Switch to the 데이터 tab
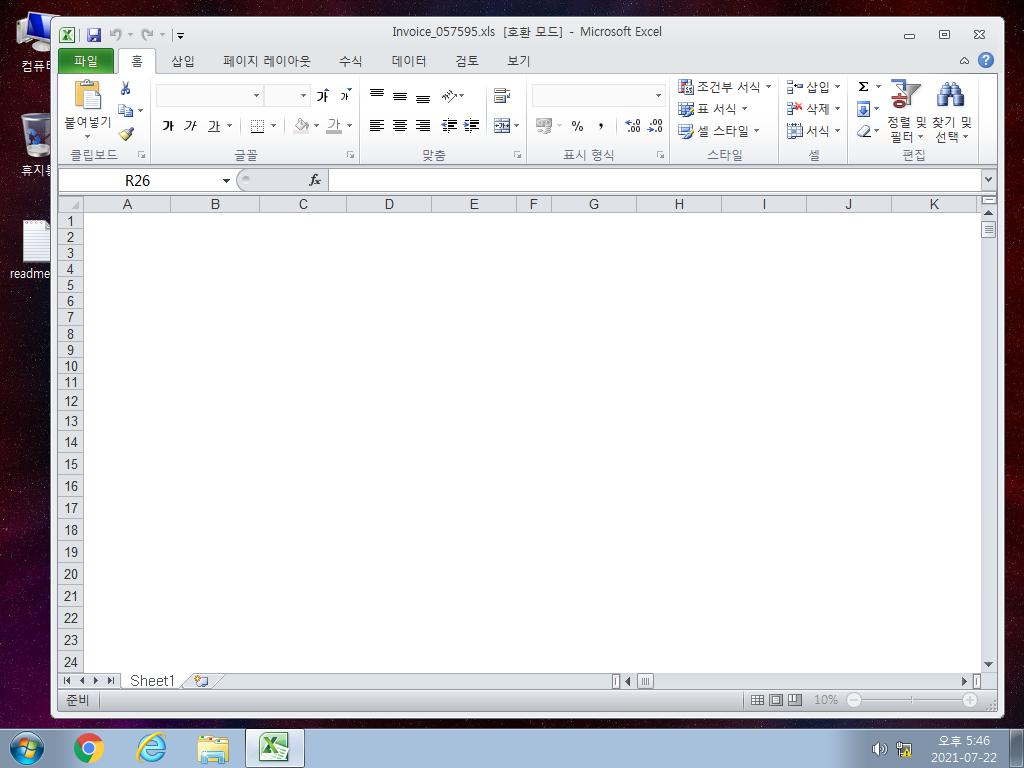The image size is (1024, 768). (409, 61)
